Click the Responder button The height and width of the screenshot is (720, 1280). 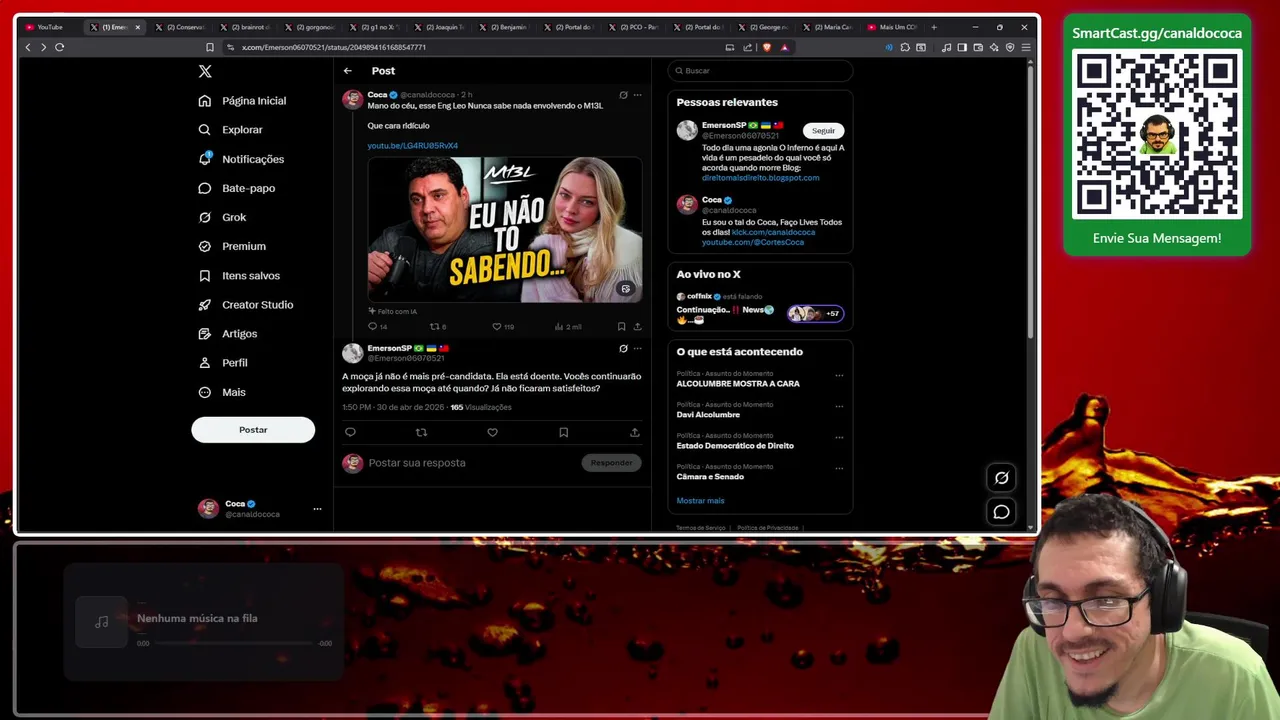(x=611, y=463)
